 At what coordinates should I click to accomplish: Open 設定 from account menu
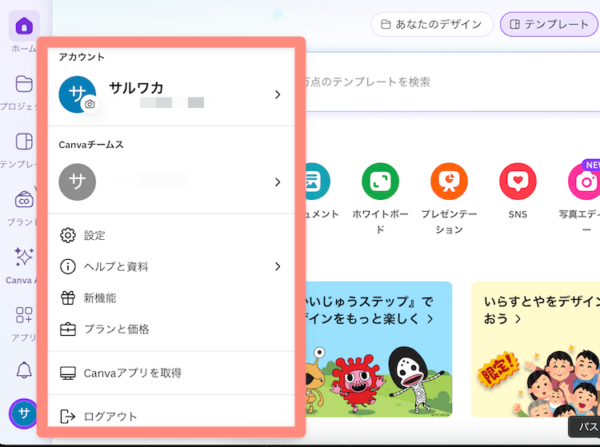coord(171,235)
